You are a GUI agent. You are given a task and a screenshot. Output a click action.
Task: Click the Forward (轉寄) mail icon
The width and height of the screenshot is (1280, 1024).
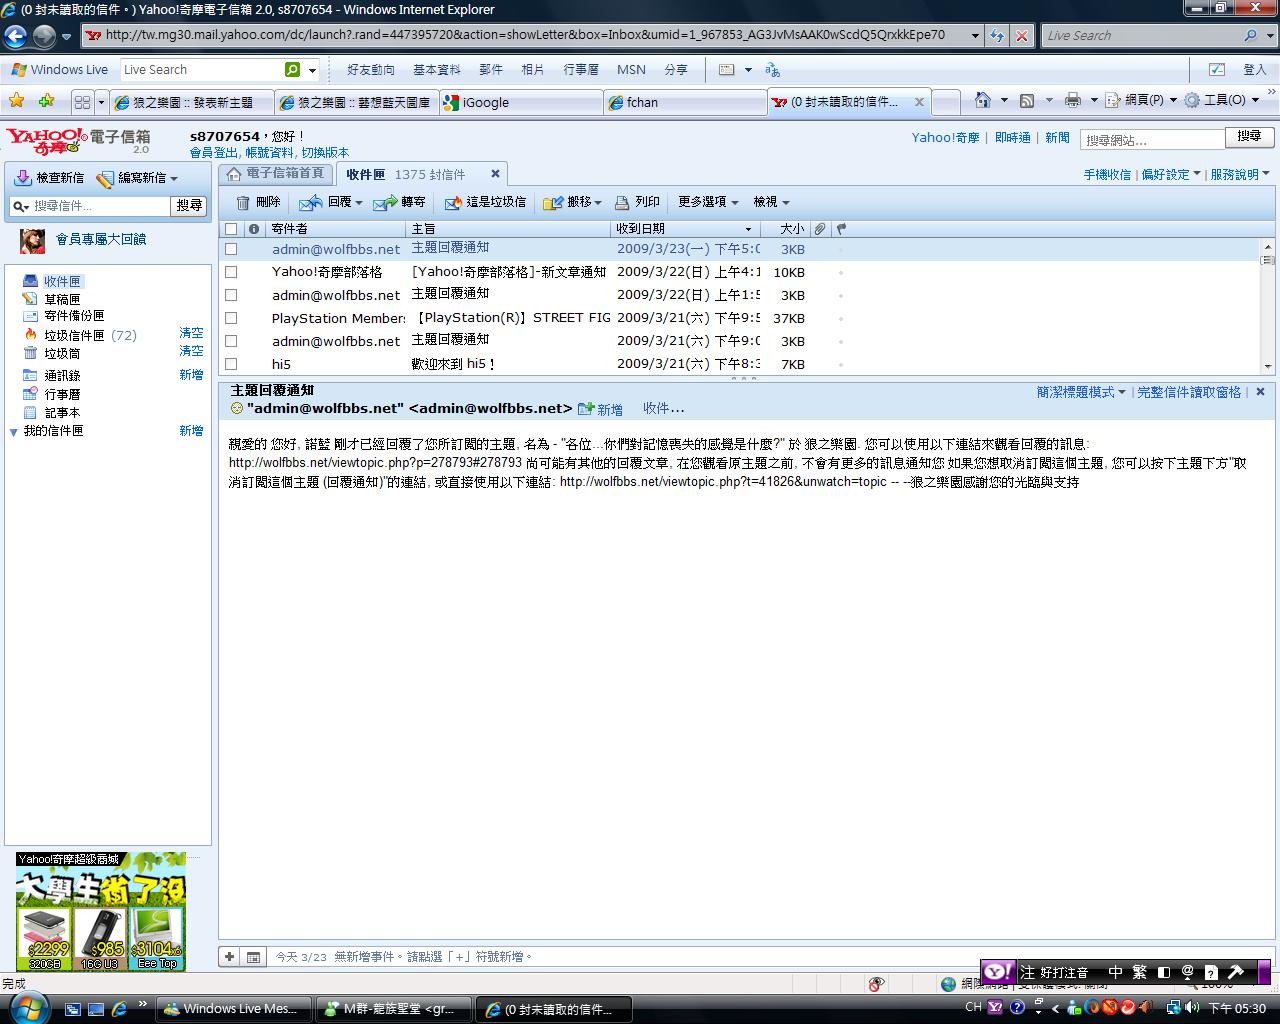click(x=385, y=203)
